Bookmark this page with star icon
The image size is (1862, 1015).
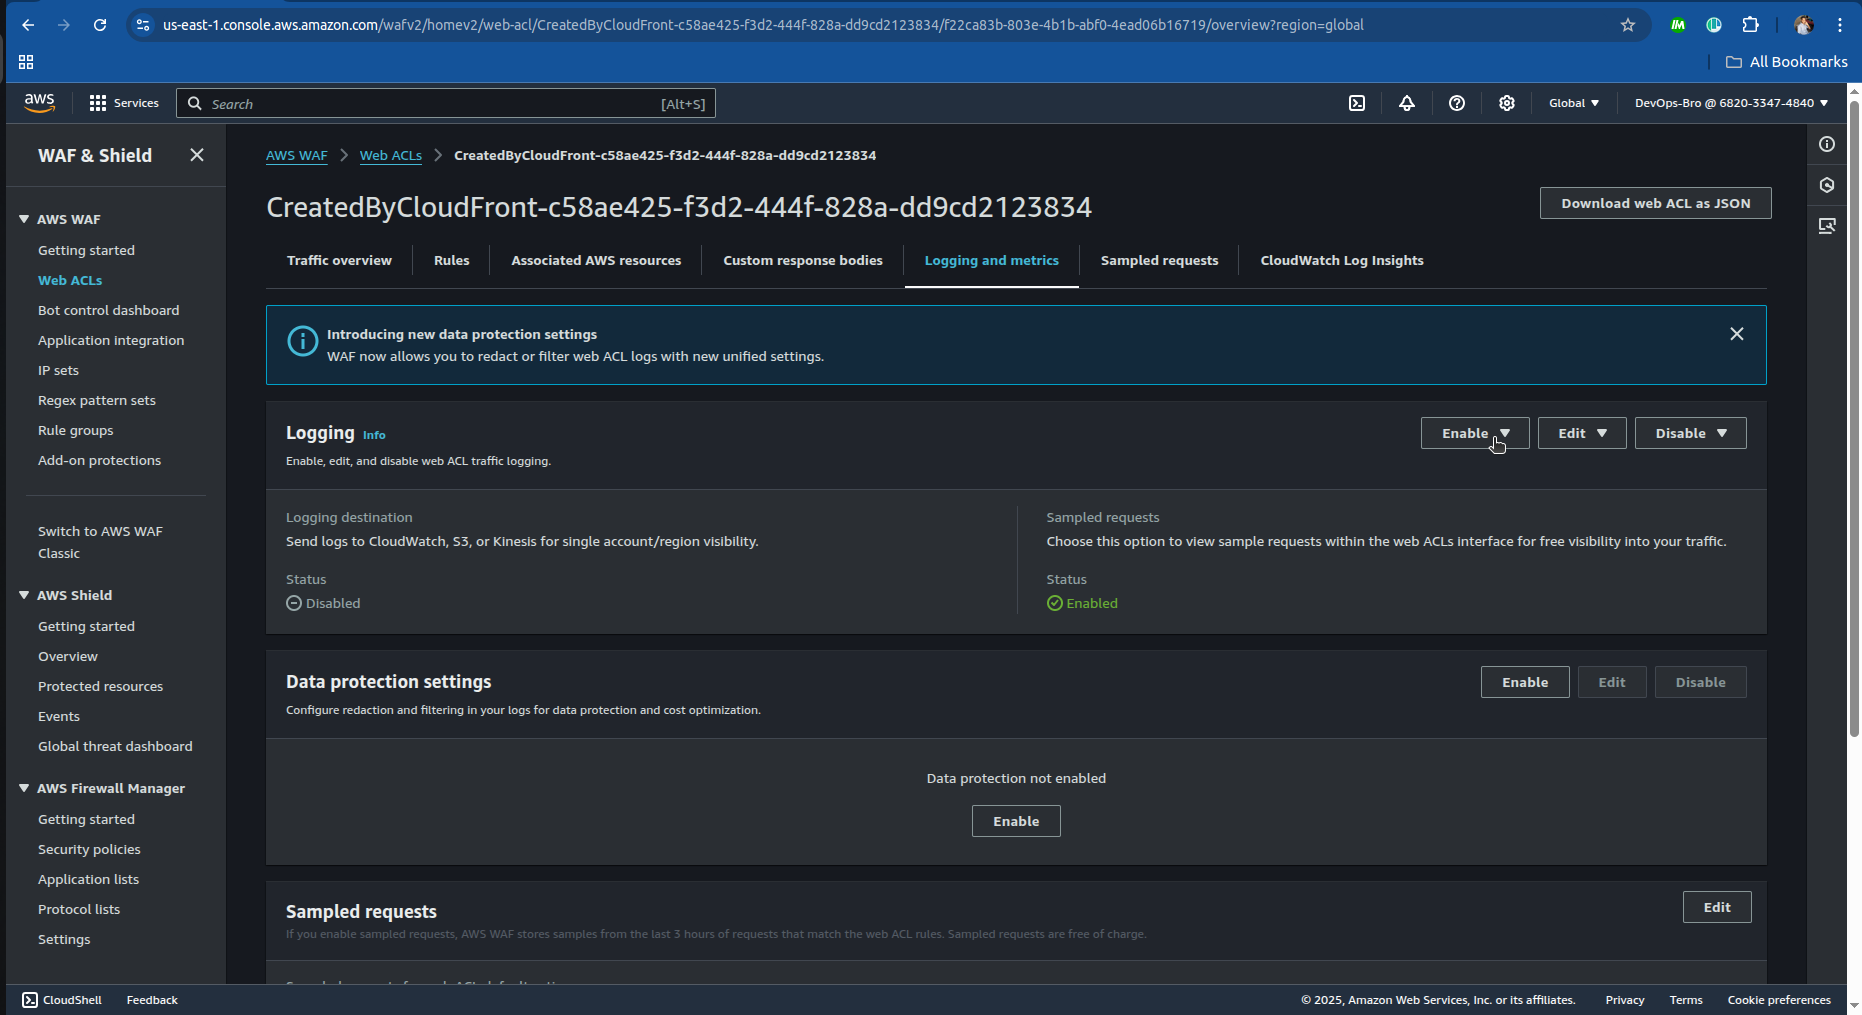(x=1628, y=25)
